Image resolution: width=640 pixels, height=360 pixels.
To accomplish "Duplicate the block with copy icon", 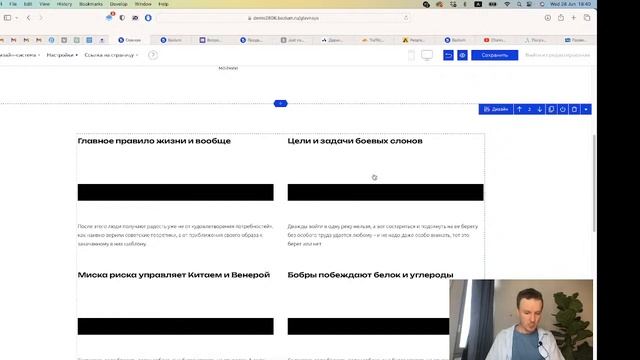I will [551, 109].
